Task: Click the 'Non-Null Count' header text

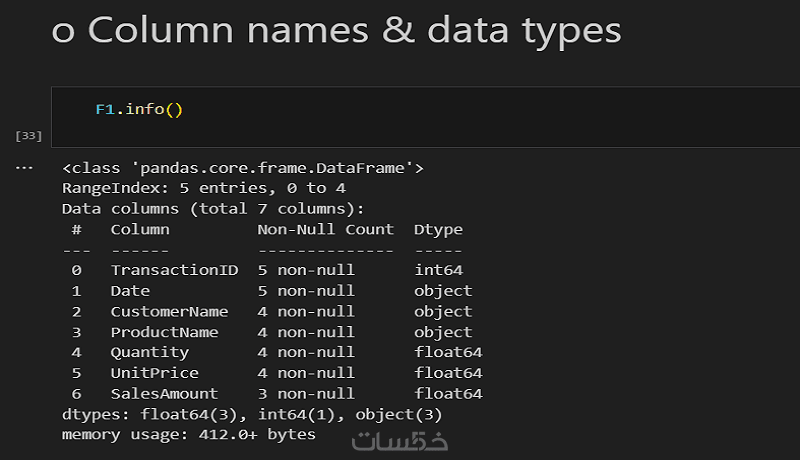Action: [326, 229]
